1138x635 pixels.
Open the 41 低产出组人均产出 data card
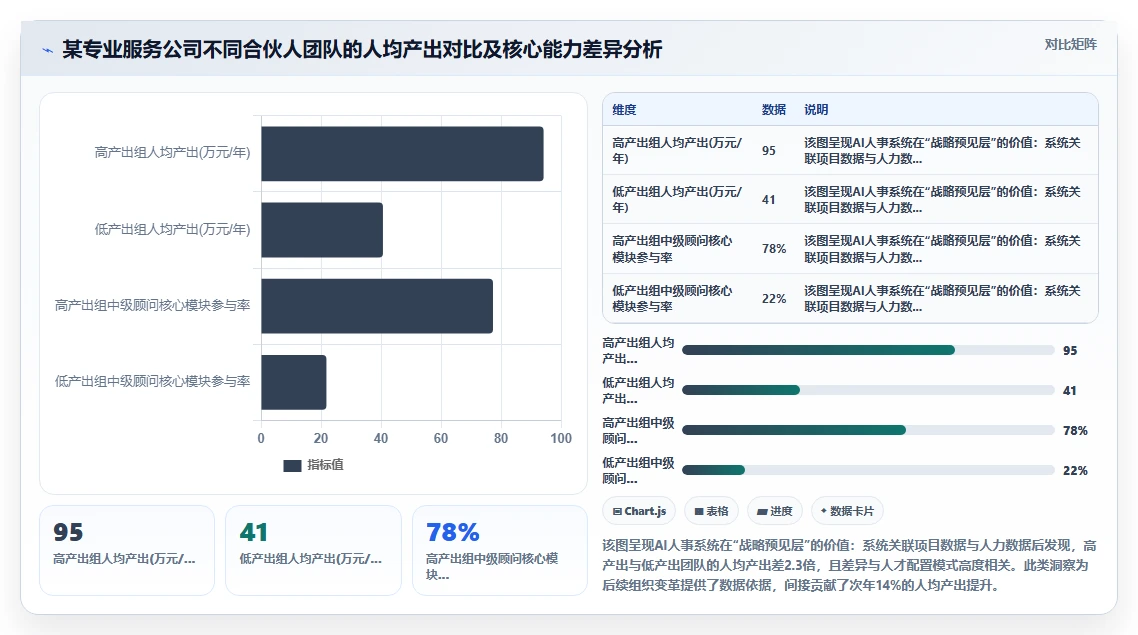313,550
